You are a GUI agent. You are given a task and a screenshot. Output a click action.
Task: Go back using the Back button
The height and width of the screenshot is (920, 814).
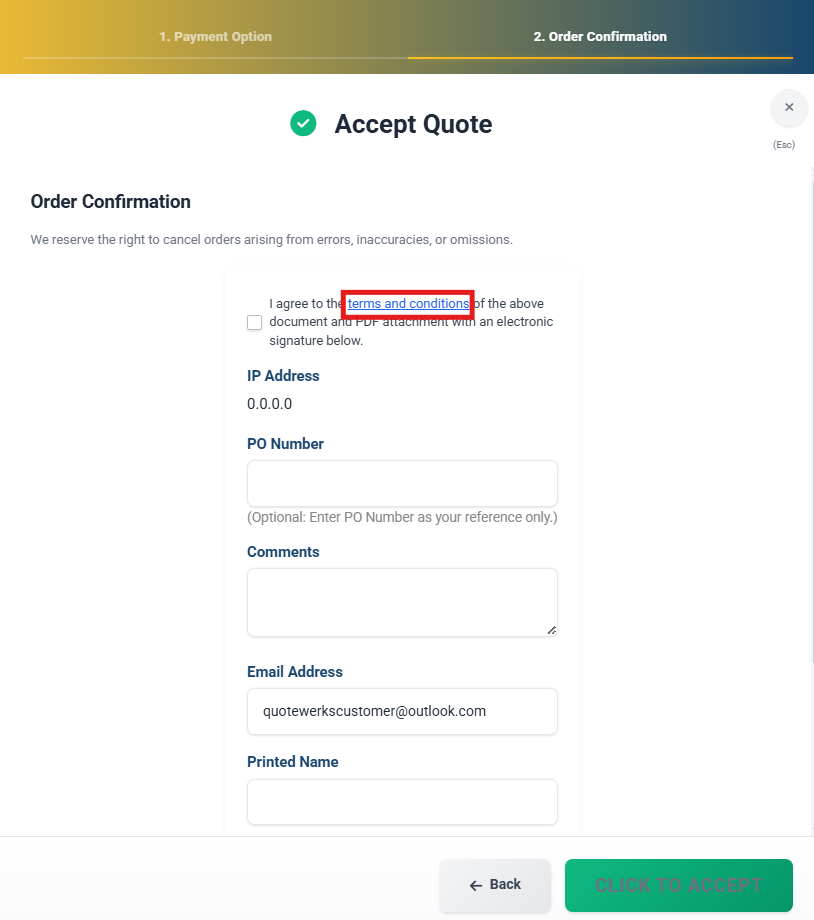pos(495,885)
